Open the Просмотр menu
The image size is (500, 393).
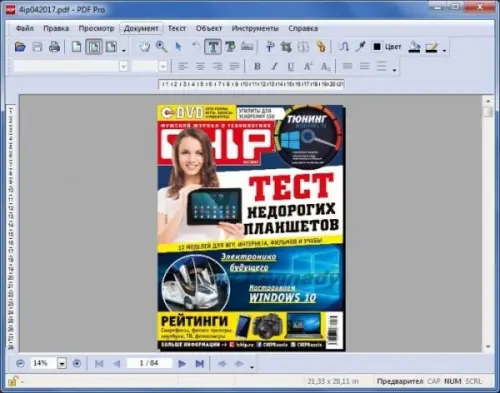coord(96,28)
